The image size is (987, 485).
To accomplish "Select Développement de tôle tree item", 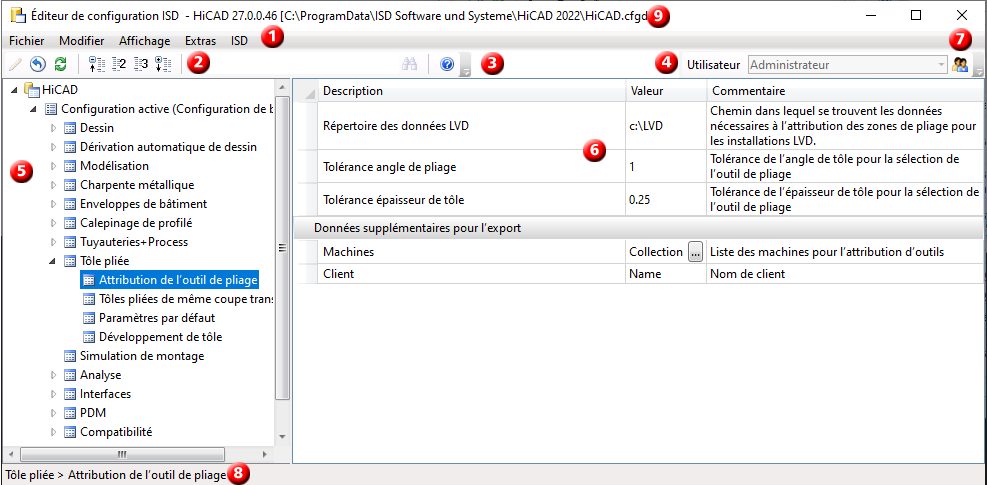I will coord(152,337).
